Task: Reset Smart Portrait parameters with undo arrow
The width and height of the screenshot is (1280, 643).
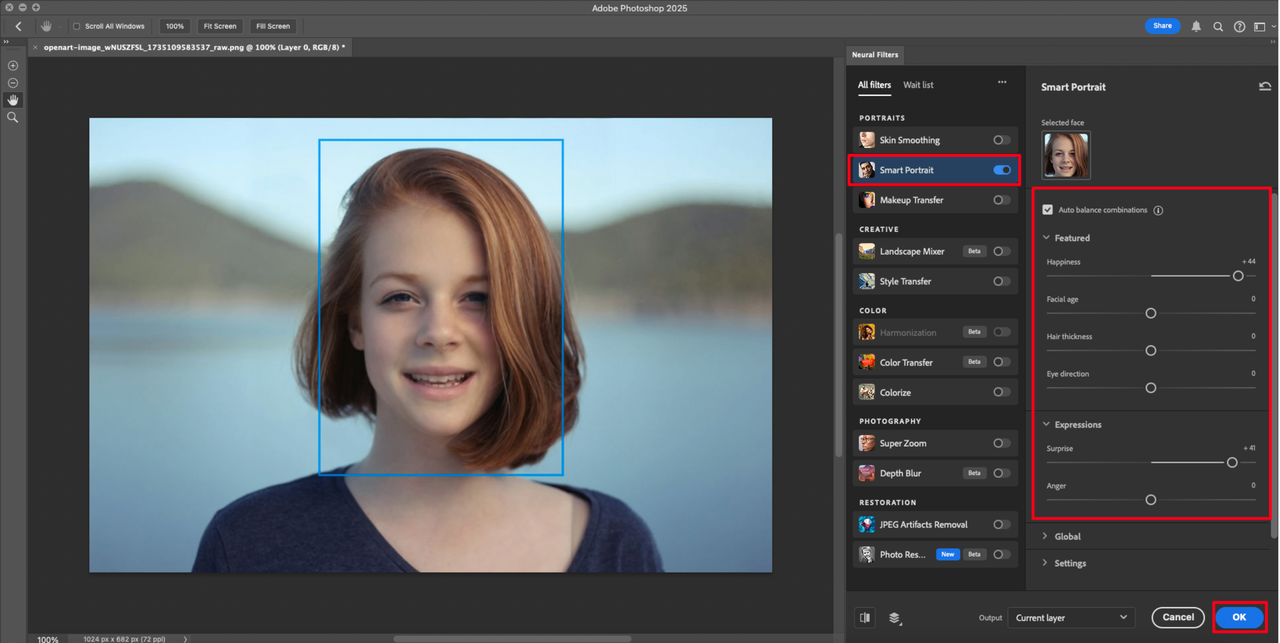Action: point(1265,87)
